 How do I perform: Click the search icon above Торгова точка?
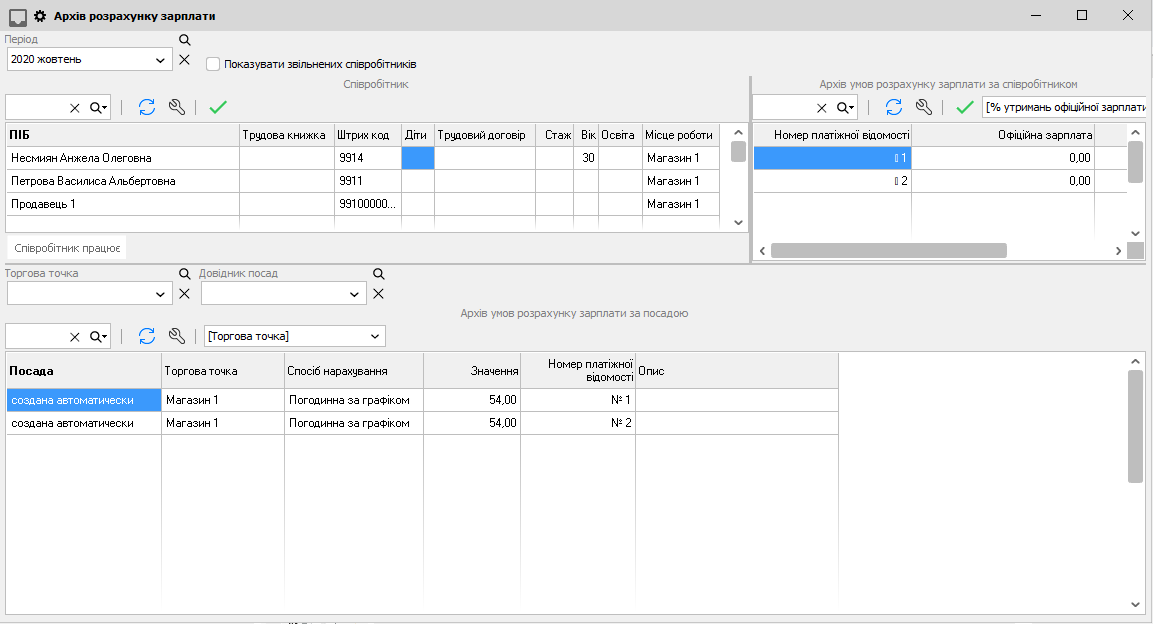(184, 274)
